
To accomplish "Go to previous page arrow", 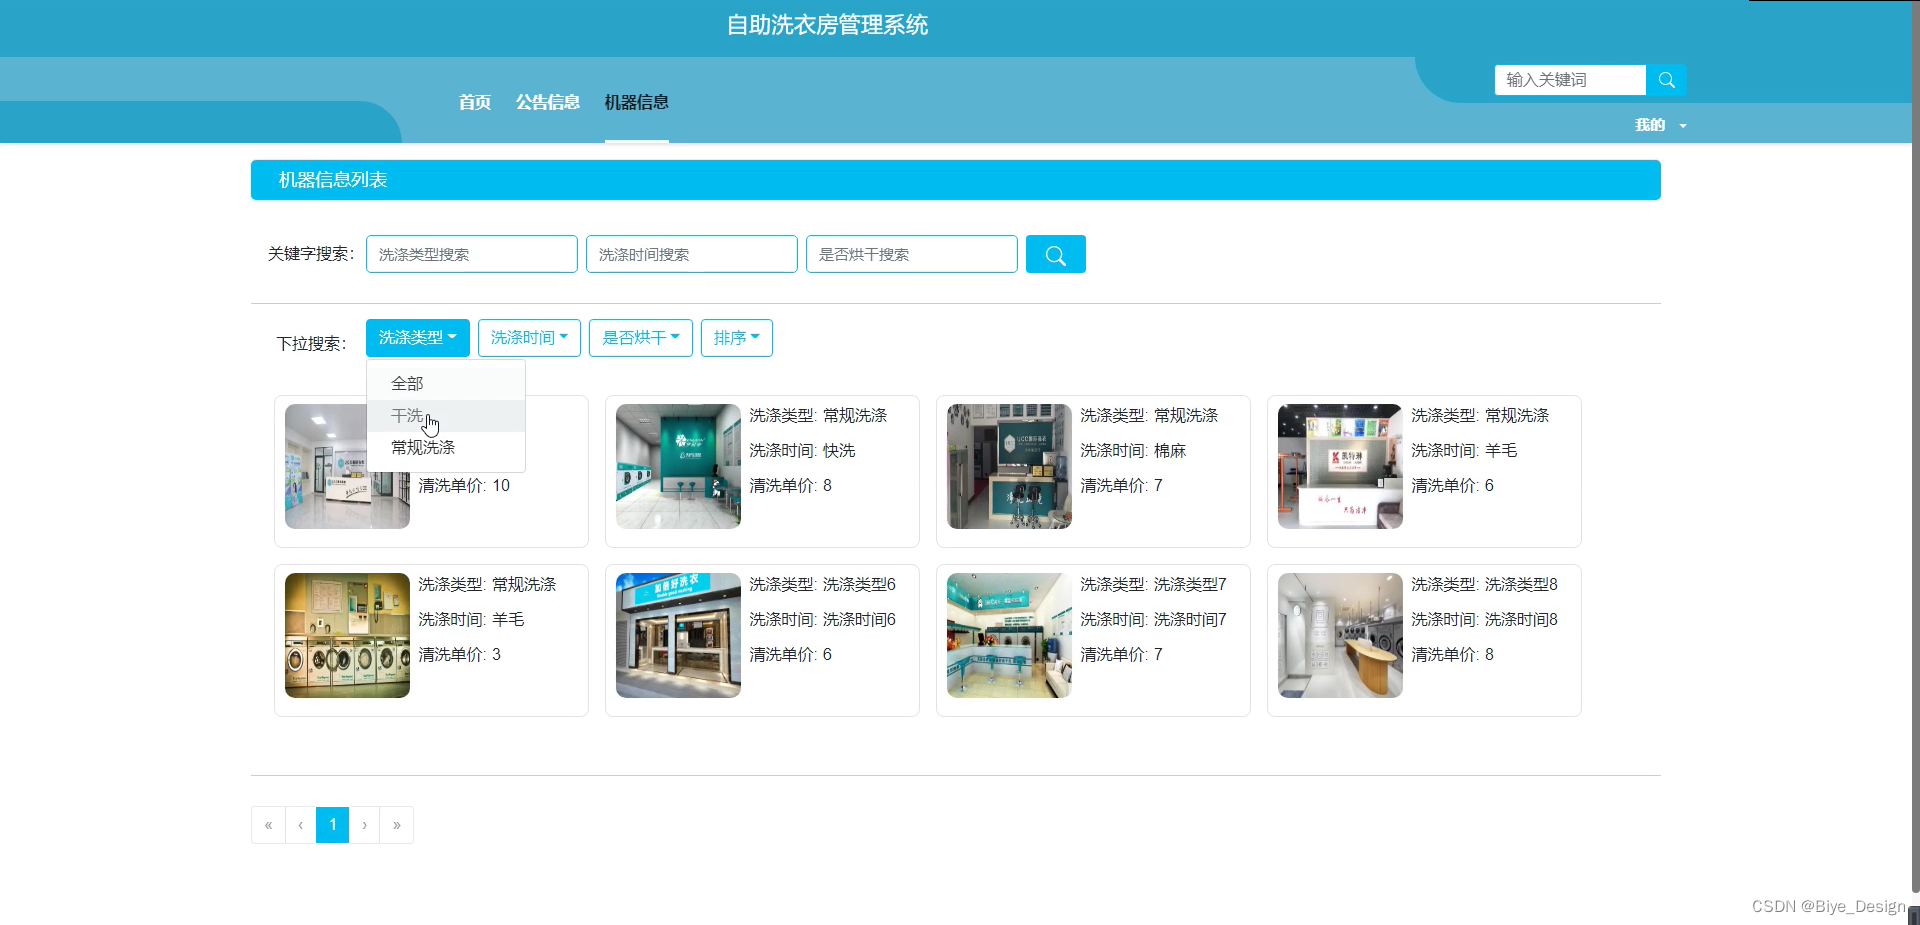I will click(300, 825).
